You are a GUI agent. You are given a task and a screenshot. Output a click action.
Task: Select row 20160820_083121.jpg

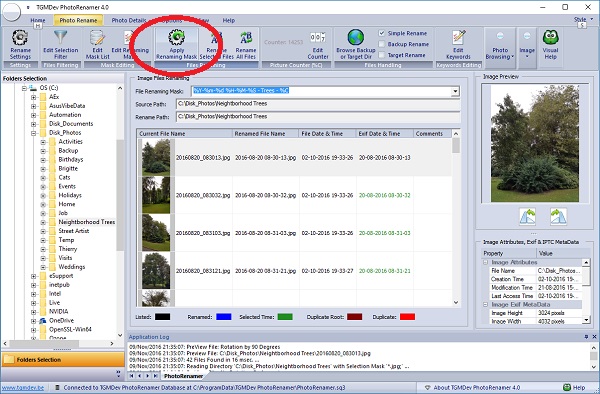(x=294, y=271)
